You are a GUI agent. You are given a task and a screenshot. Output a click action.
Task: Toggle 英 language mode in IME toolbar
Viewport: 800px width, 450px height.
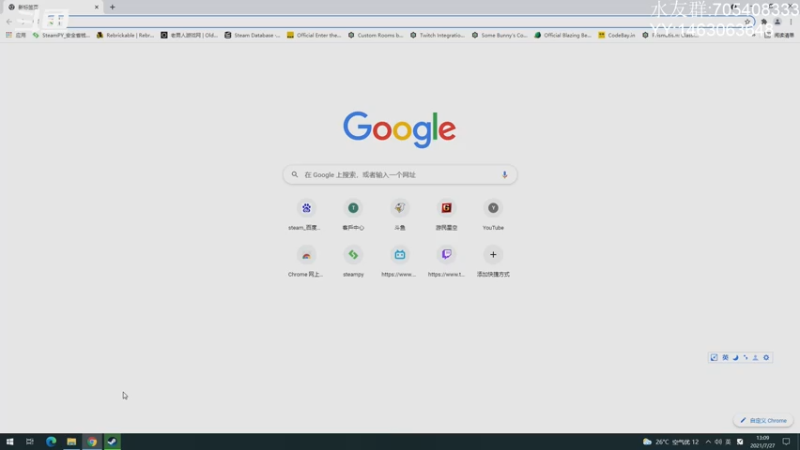(725, 358)
